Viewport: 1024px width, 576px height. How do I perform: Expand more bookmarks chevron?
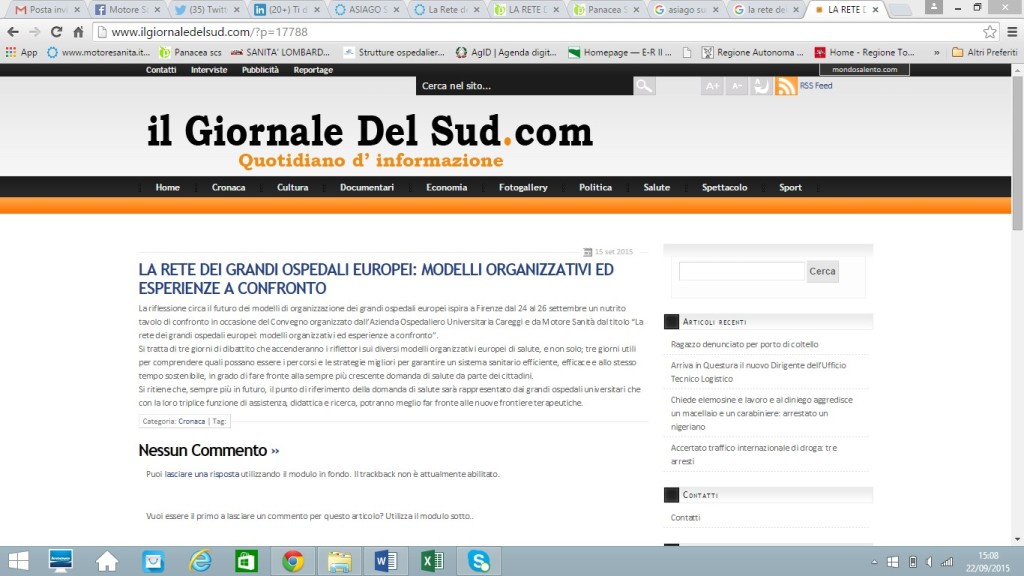coord(936,52)
